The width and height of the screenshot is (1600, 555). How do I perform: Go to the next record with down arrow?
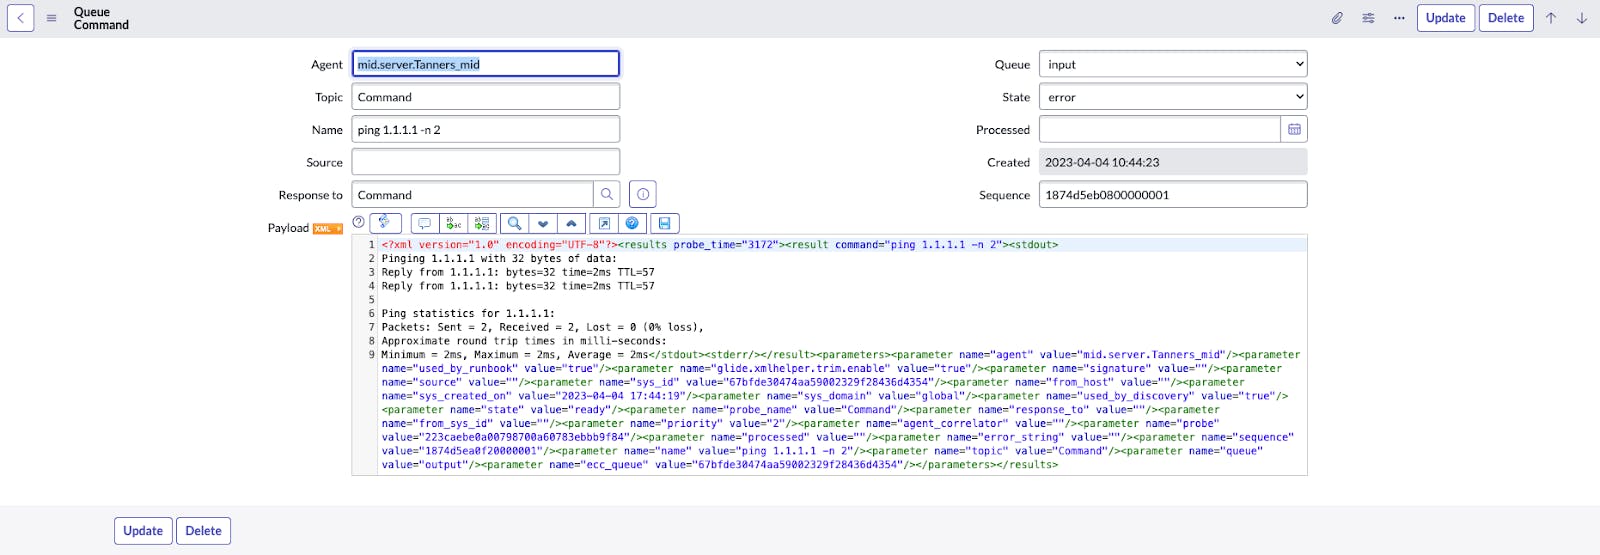click(1582, 18)
